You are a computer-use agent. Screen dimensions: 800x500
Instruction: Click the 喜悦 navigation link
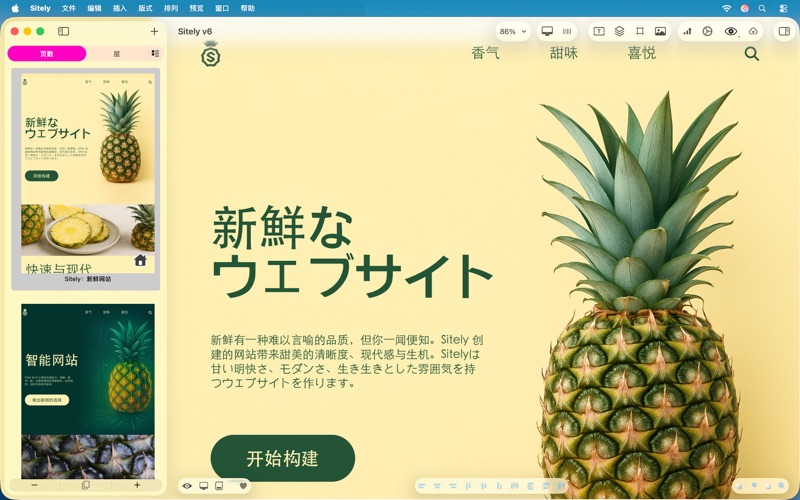(642, 53)
